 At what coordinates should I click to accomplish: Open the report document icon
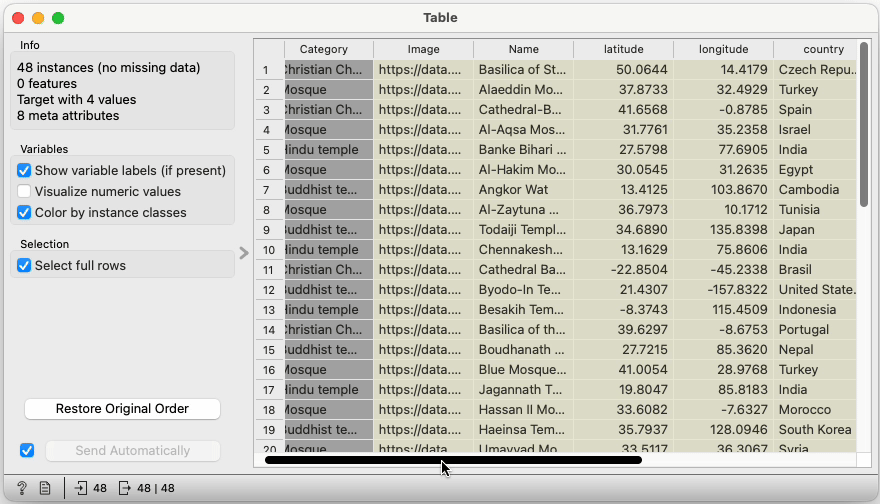pyautogui.click(x=45, y=488)
